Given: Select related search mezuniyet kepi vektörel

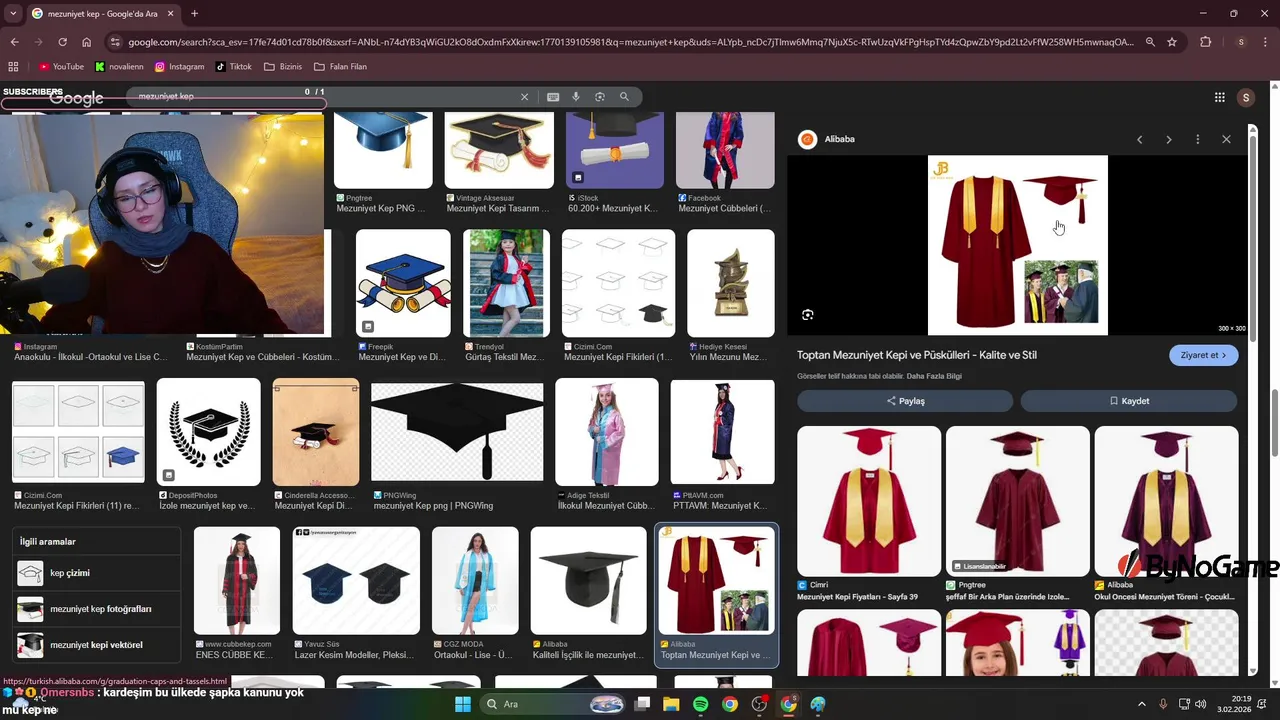Looking at the screenshot, I should click(x=98, y=645).
